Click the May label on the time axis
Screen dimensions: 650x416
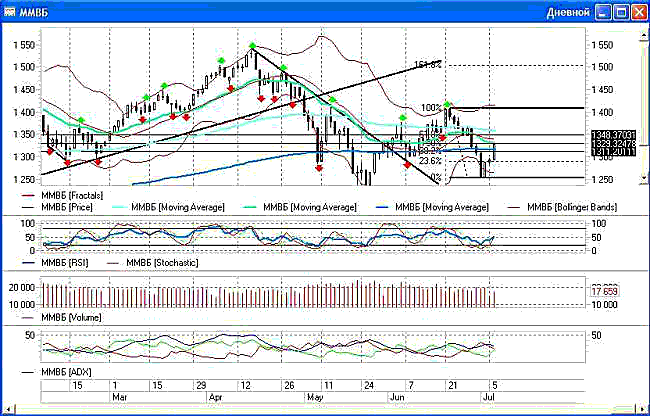[315, 397]
